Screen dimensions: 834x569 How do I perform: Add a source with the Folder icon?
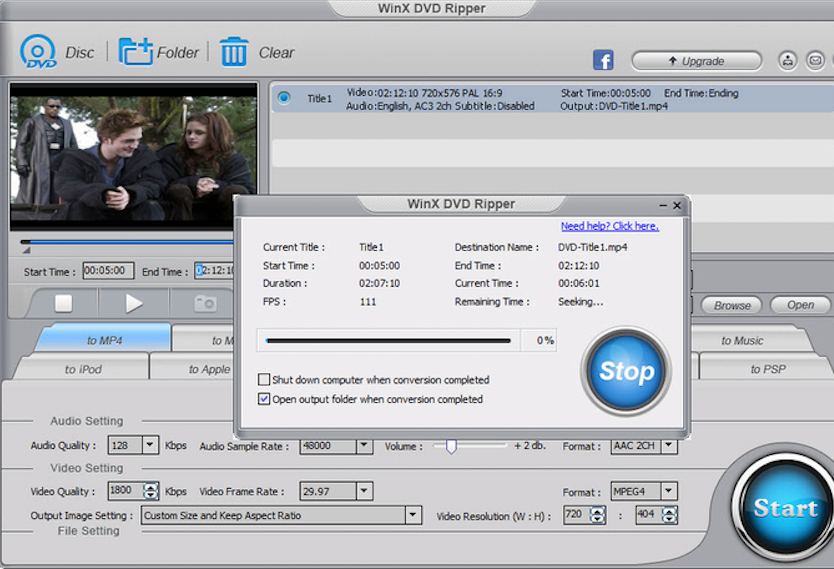136,52
